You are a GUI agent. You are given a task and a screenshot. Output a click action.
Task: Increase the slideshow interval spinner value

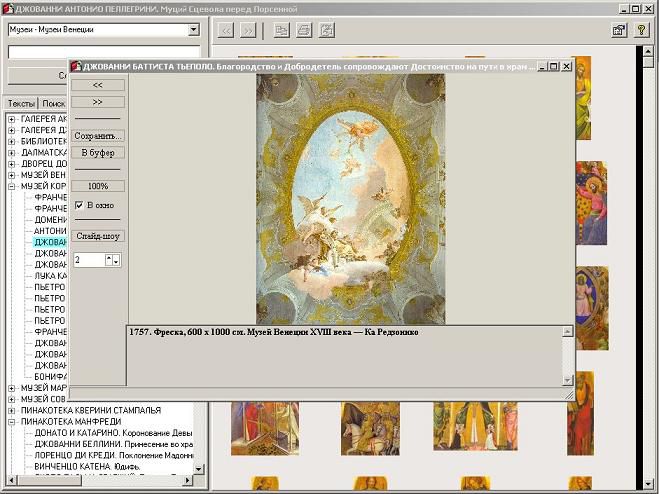tap(109, 256)
